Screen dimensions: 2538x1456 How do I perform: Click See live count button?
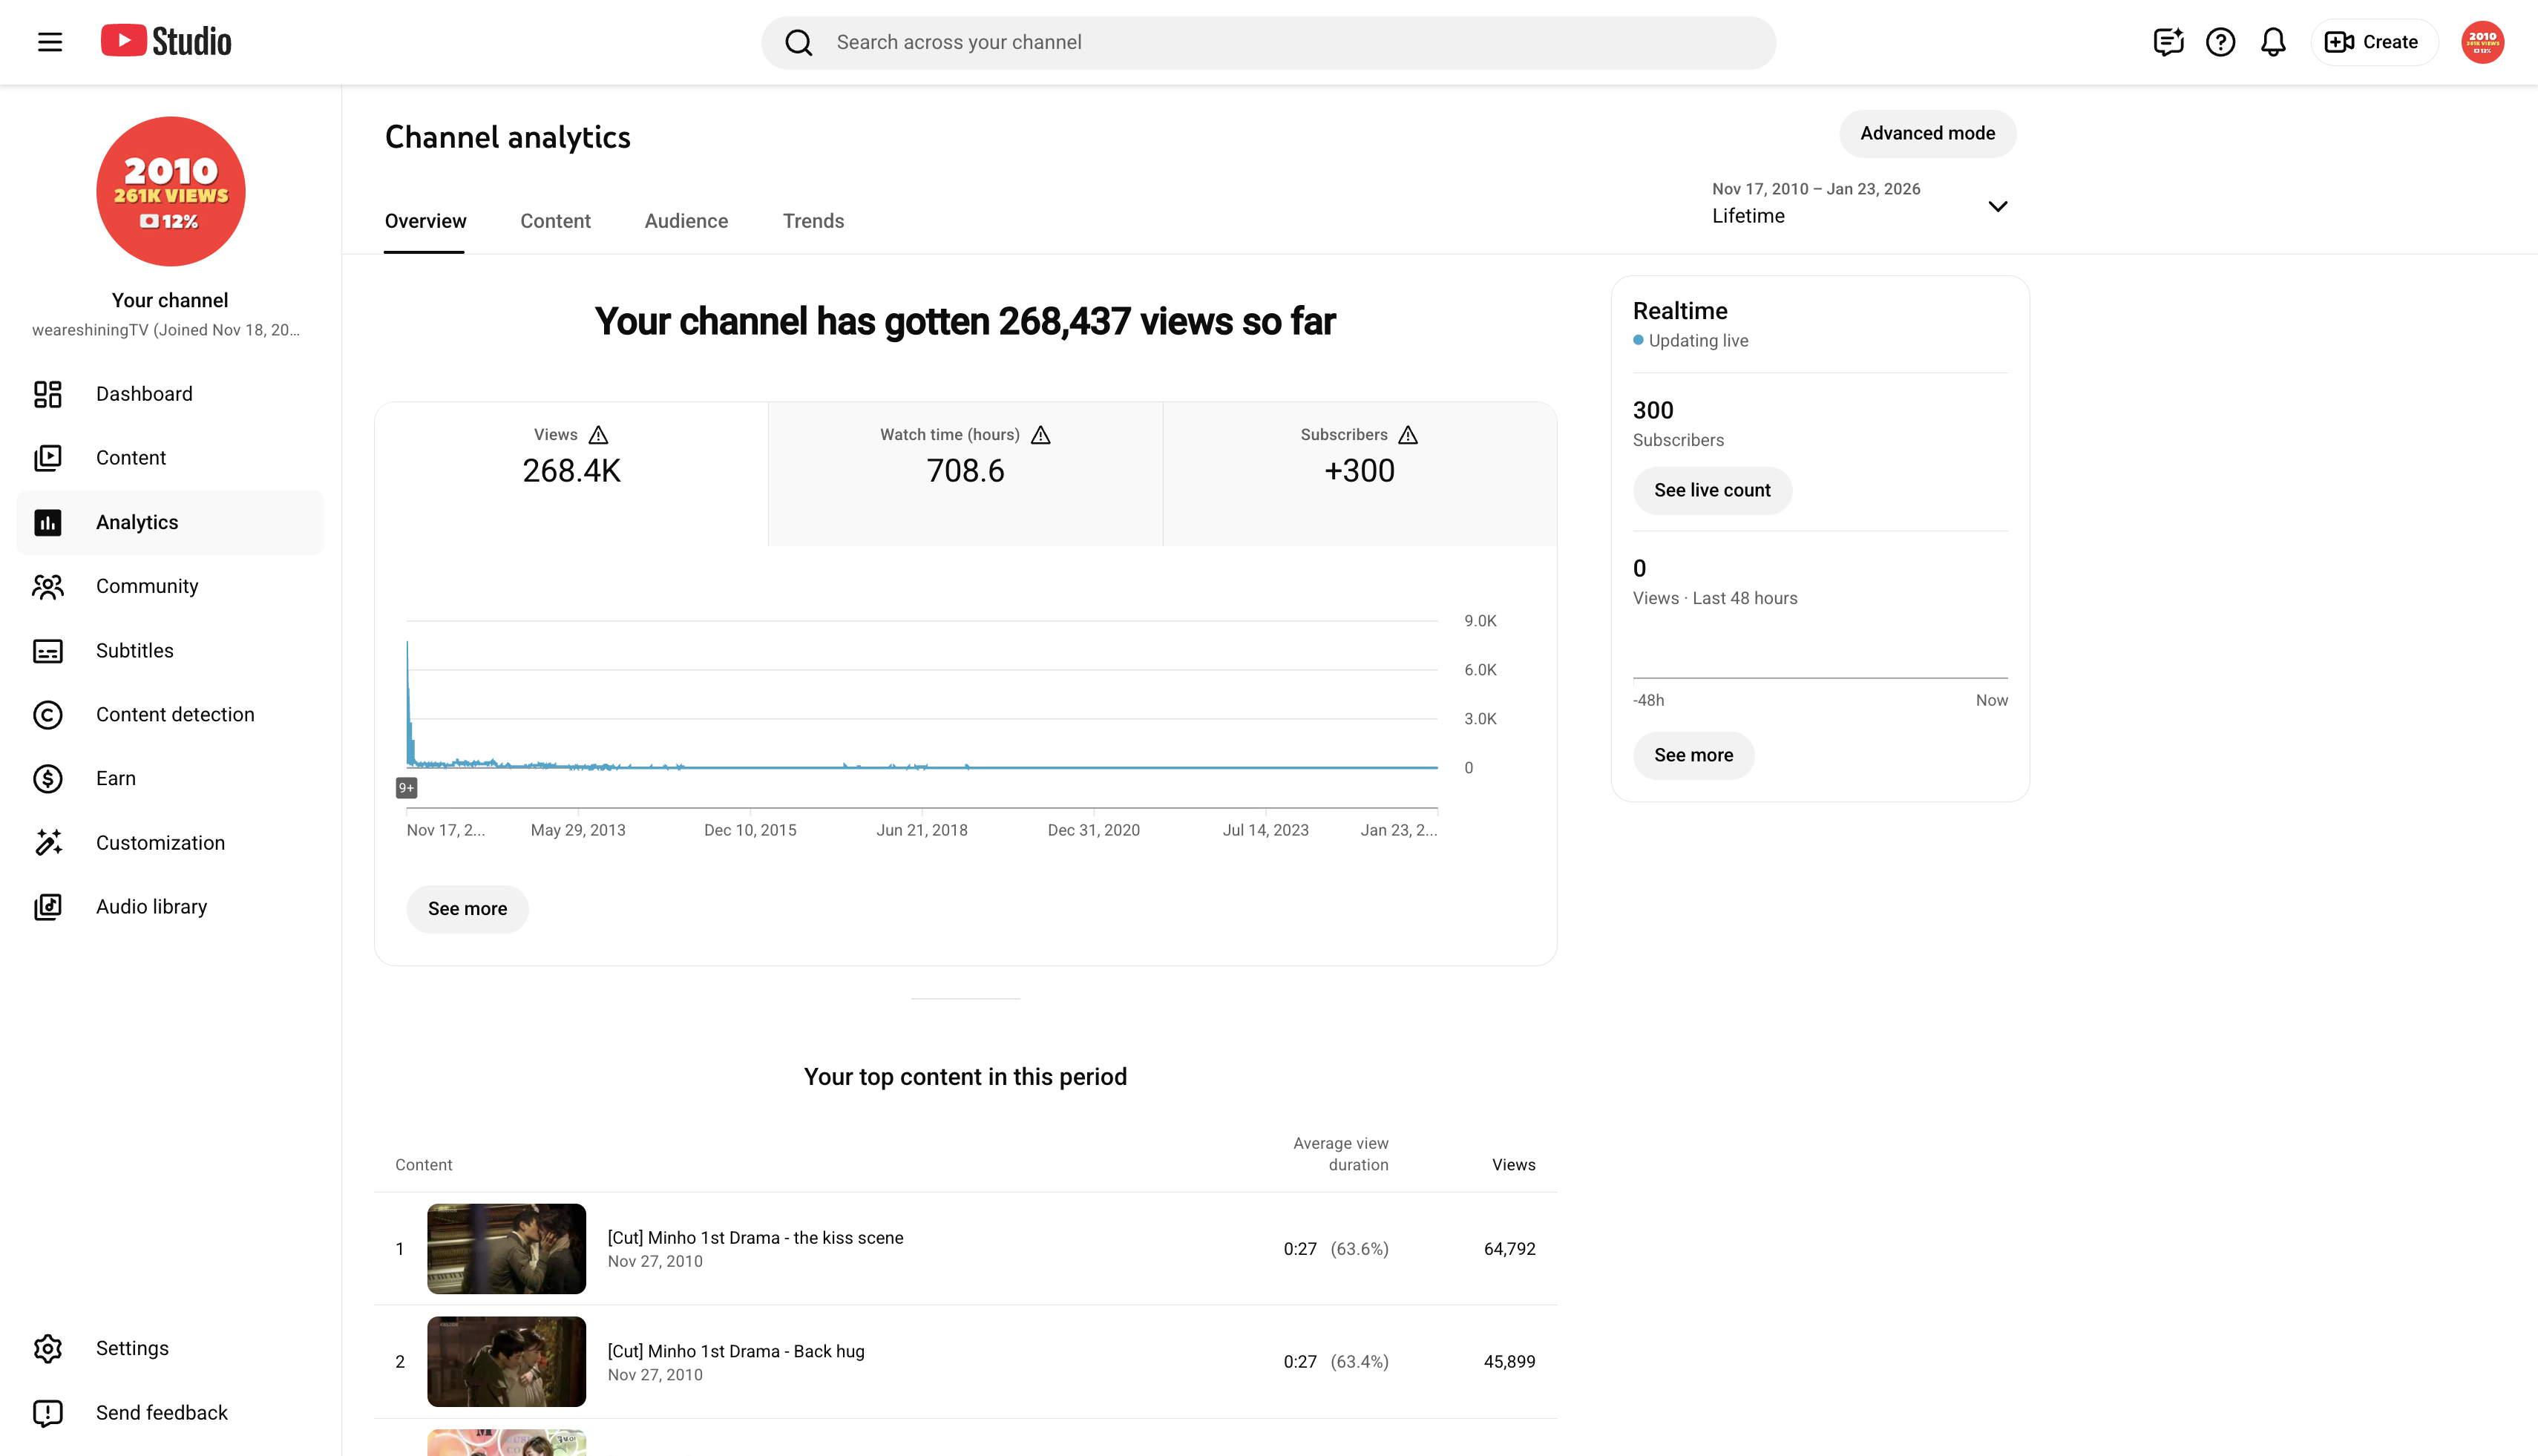[x=1712, y=490]
